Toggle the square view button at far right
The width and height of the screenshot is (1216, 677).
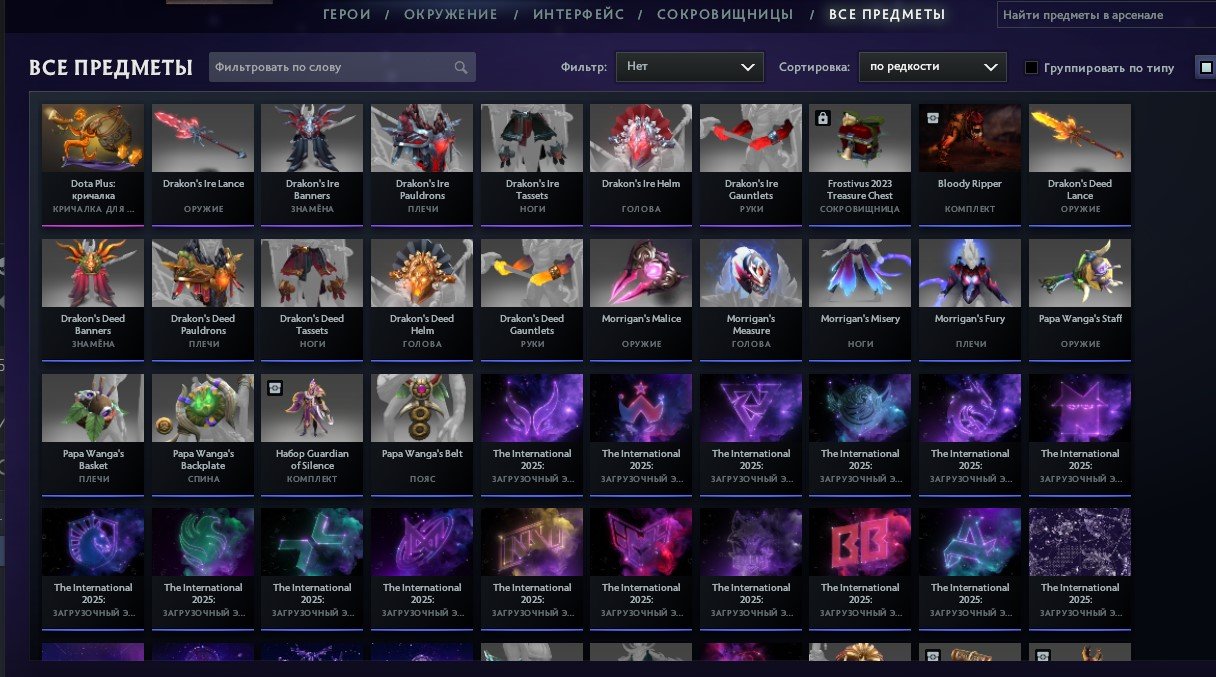(x=1206, y=68)
